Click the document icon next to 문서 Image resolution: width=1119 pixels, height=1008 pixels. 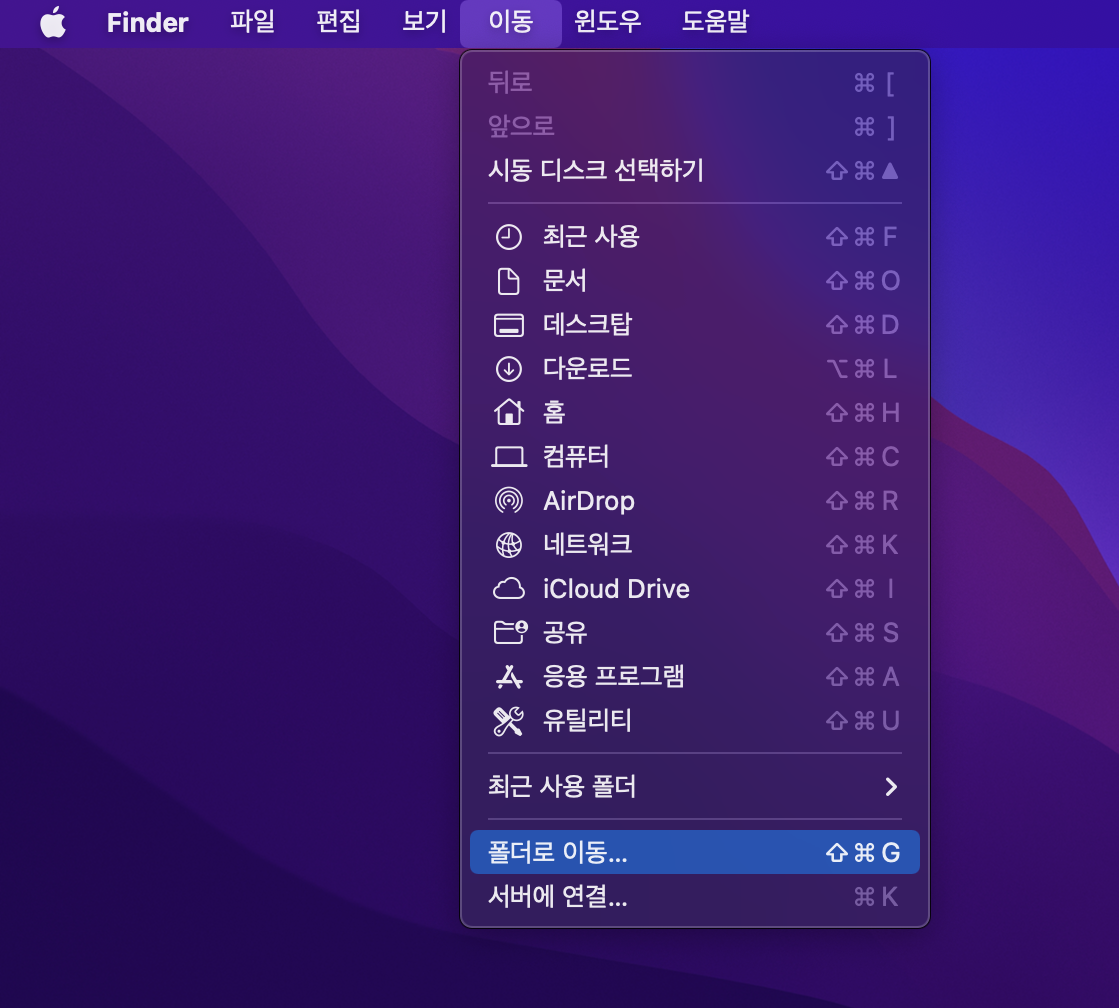point(509,281)
